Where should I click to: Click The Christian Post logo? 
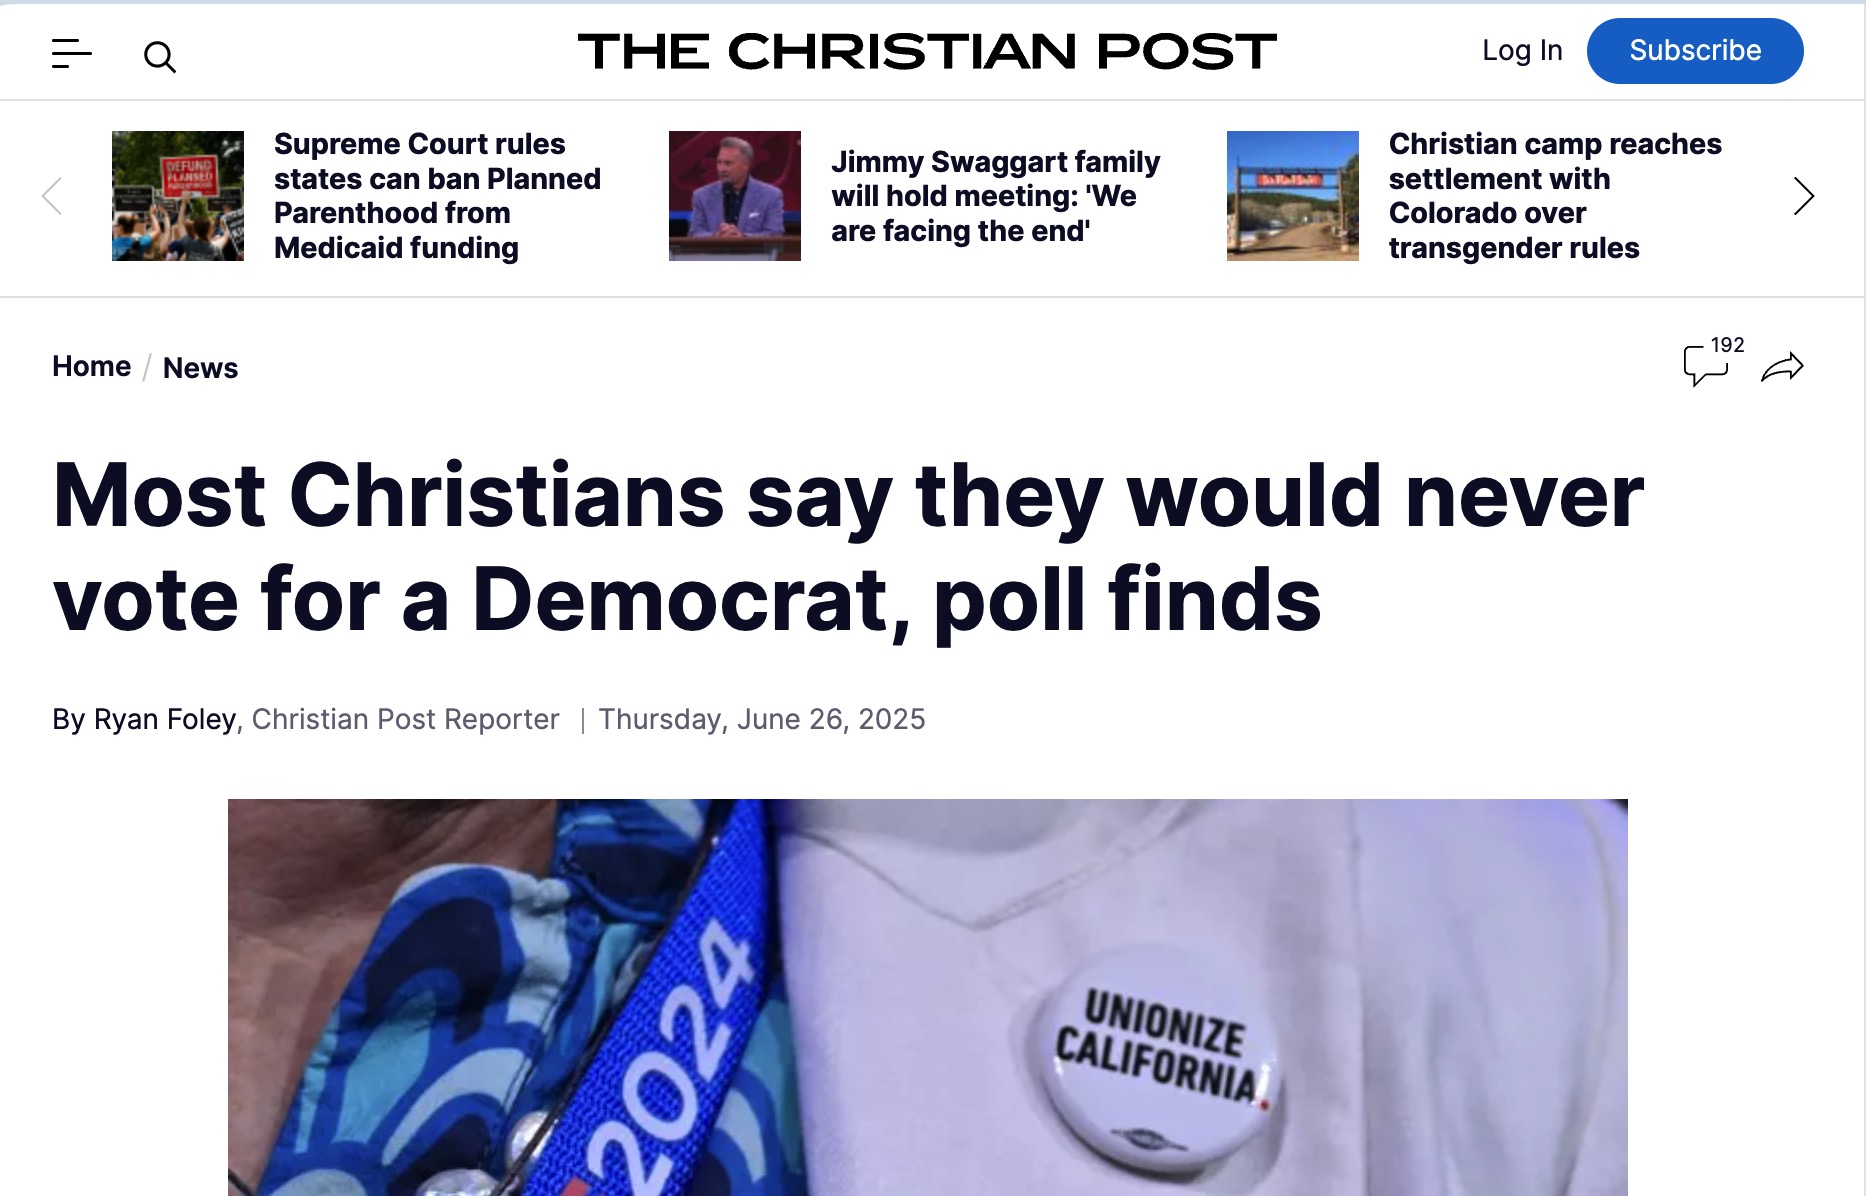(927, 51)
